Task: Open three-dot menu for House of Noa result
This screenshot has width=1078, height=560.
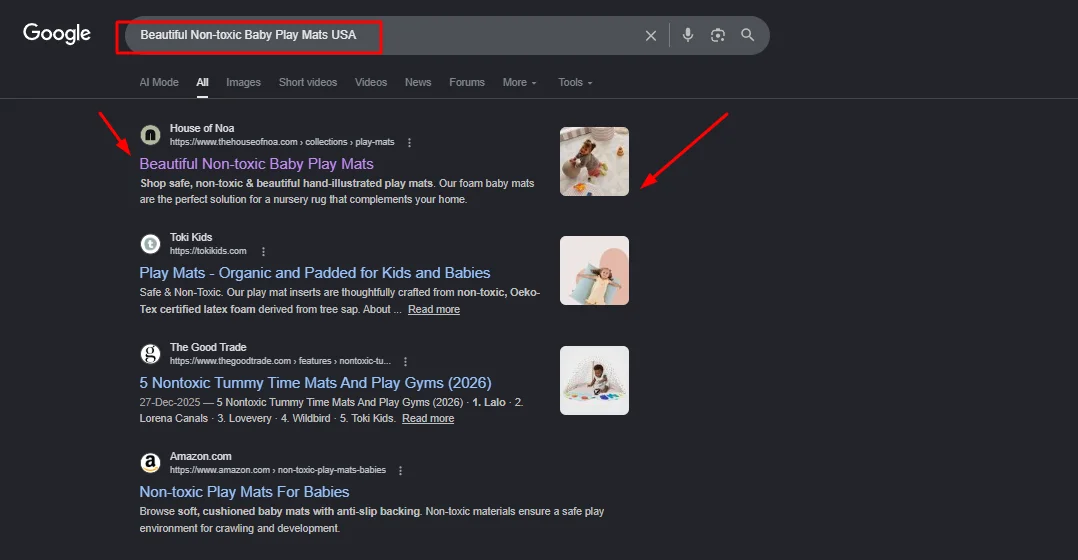Action: pyautogui.click(x=409, y=143)
